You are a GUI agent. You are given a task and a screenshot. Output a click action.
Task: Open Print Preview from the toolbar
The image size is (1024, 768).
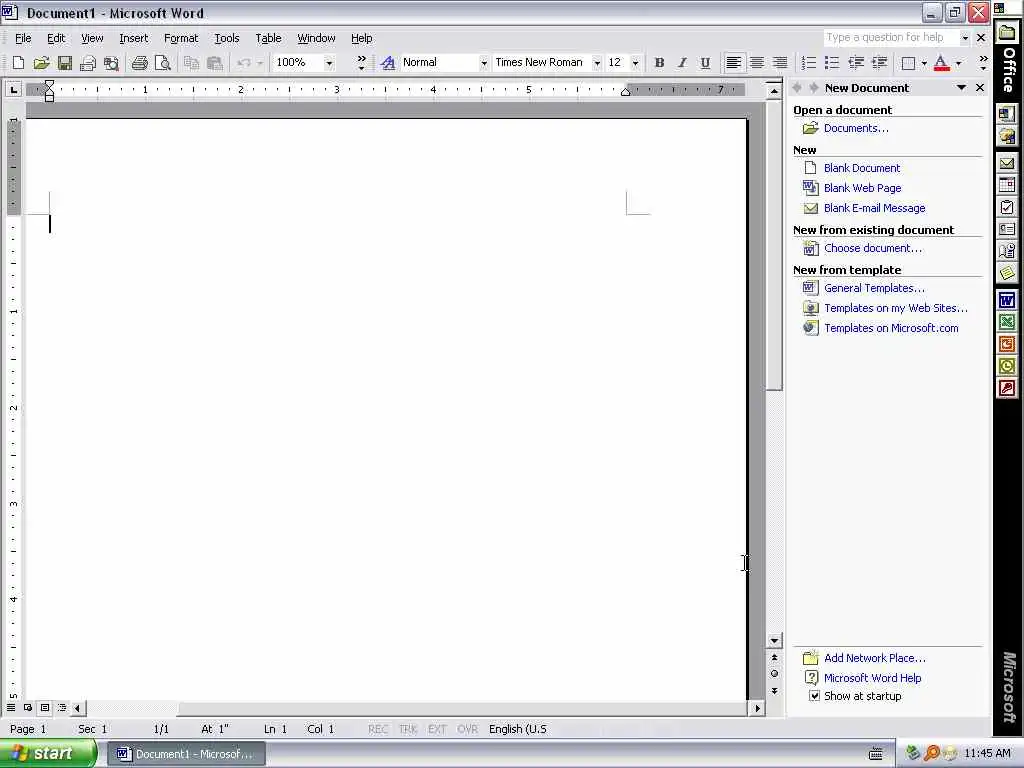(x=163, y=63)
